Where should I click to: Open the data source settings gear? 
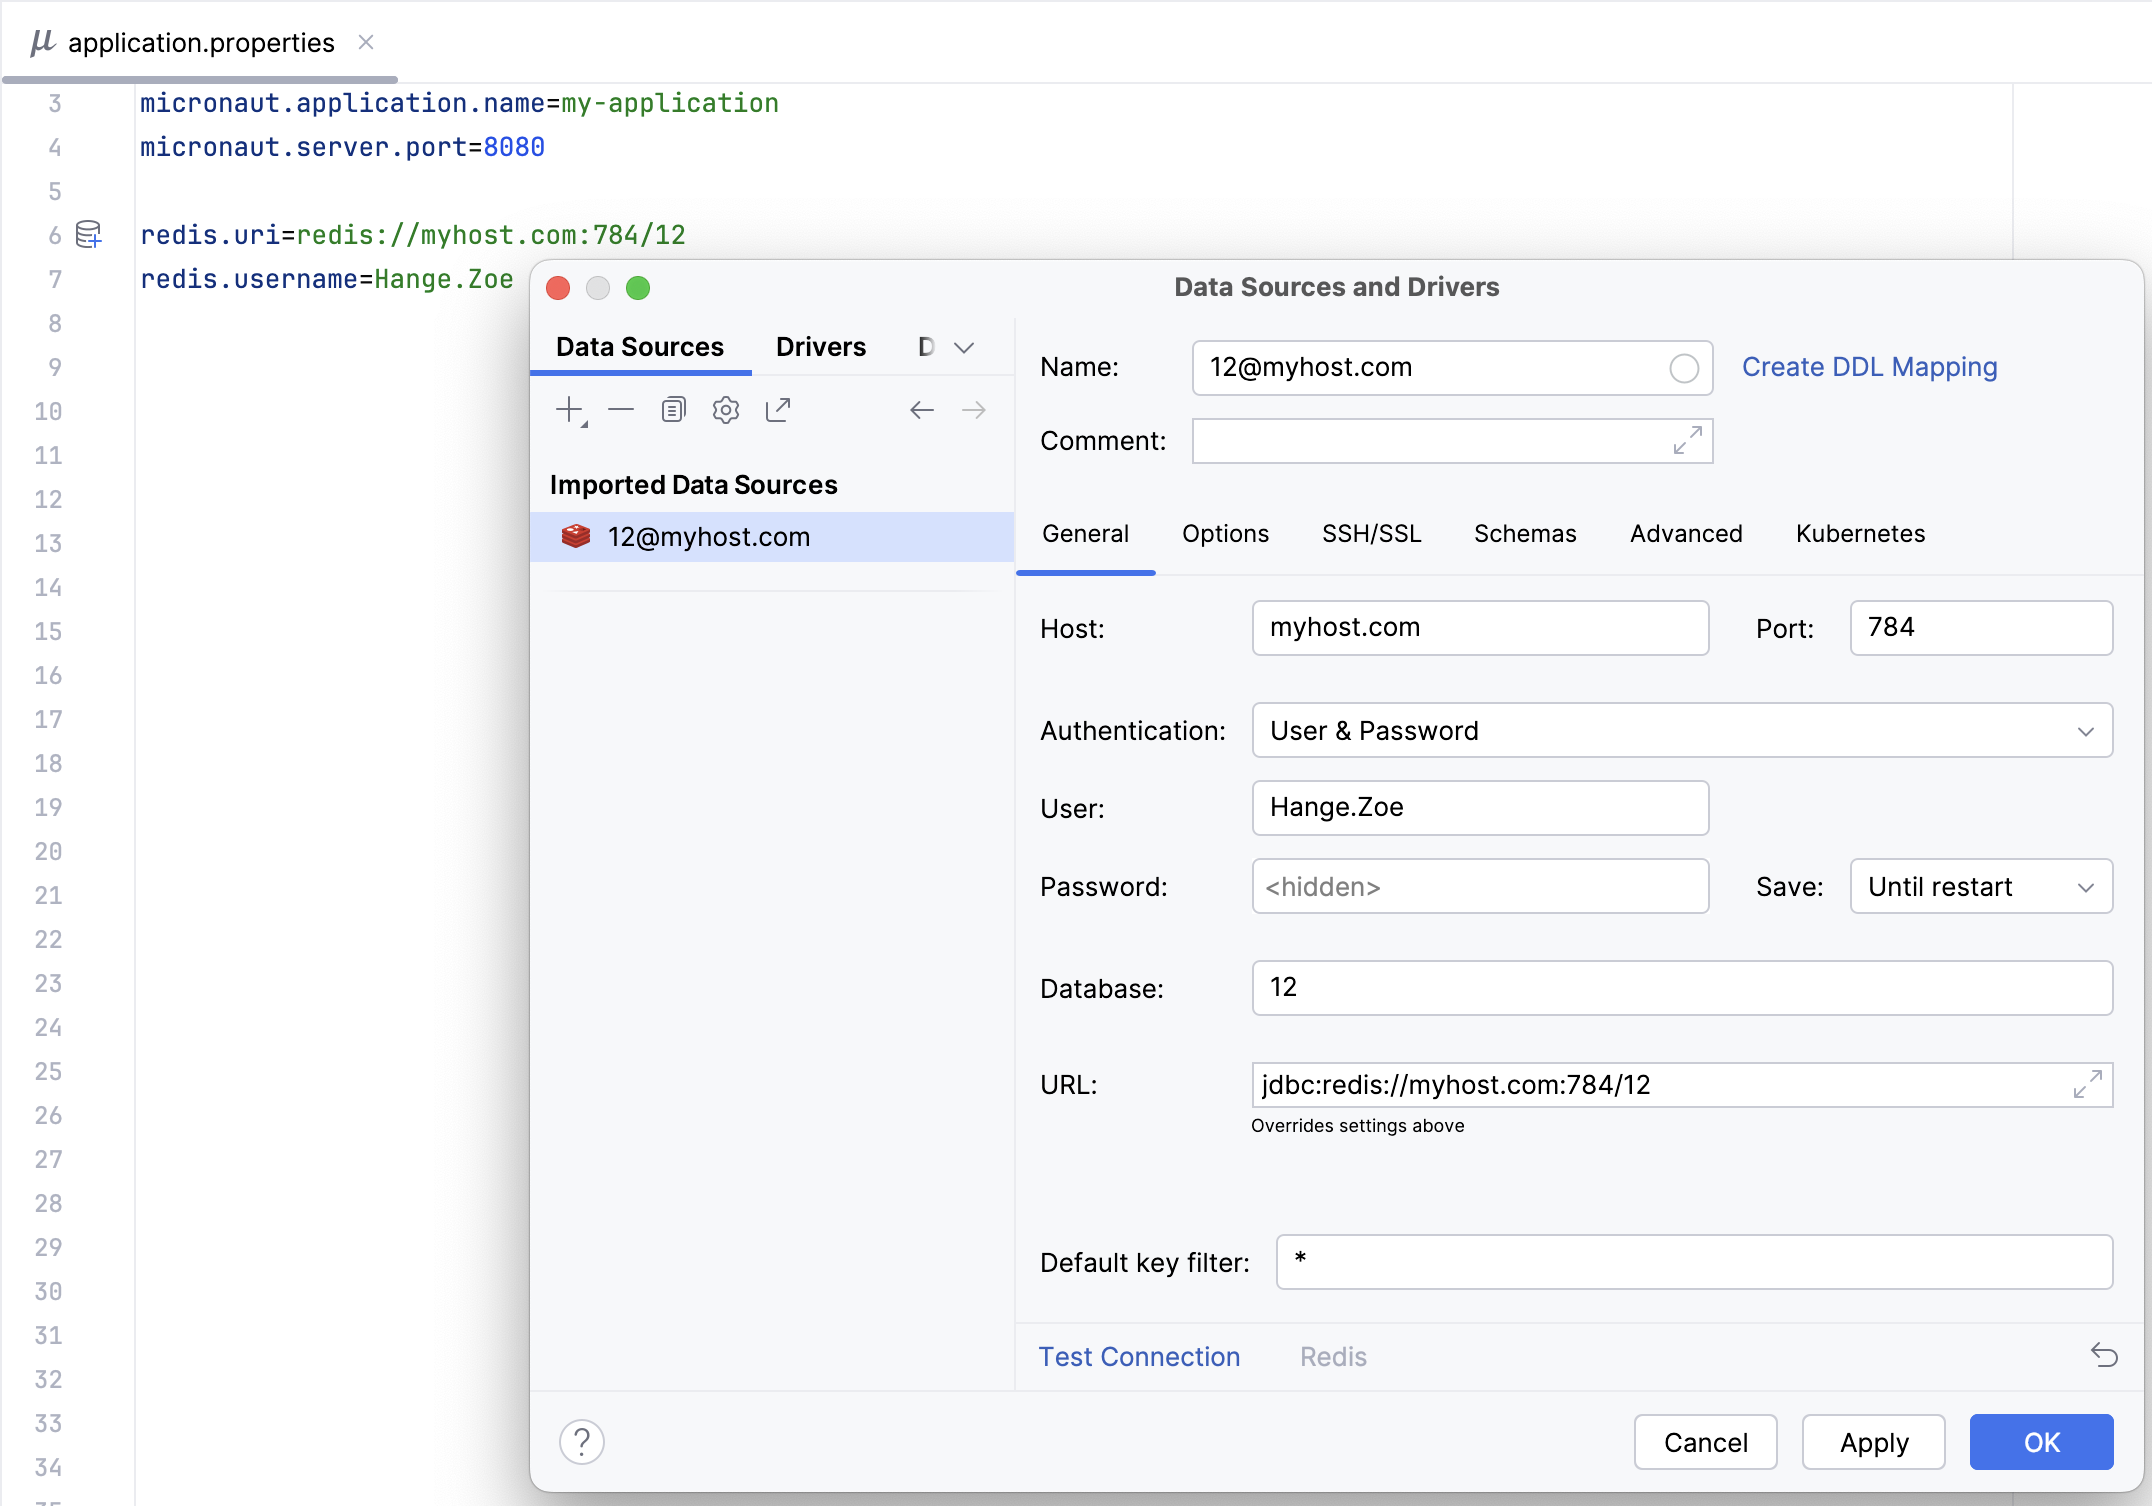coord(726,409)
